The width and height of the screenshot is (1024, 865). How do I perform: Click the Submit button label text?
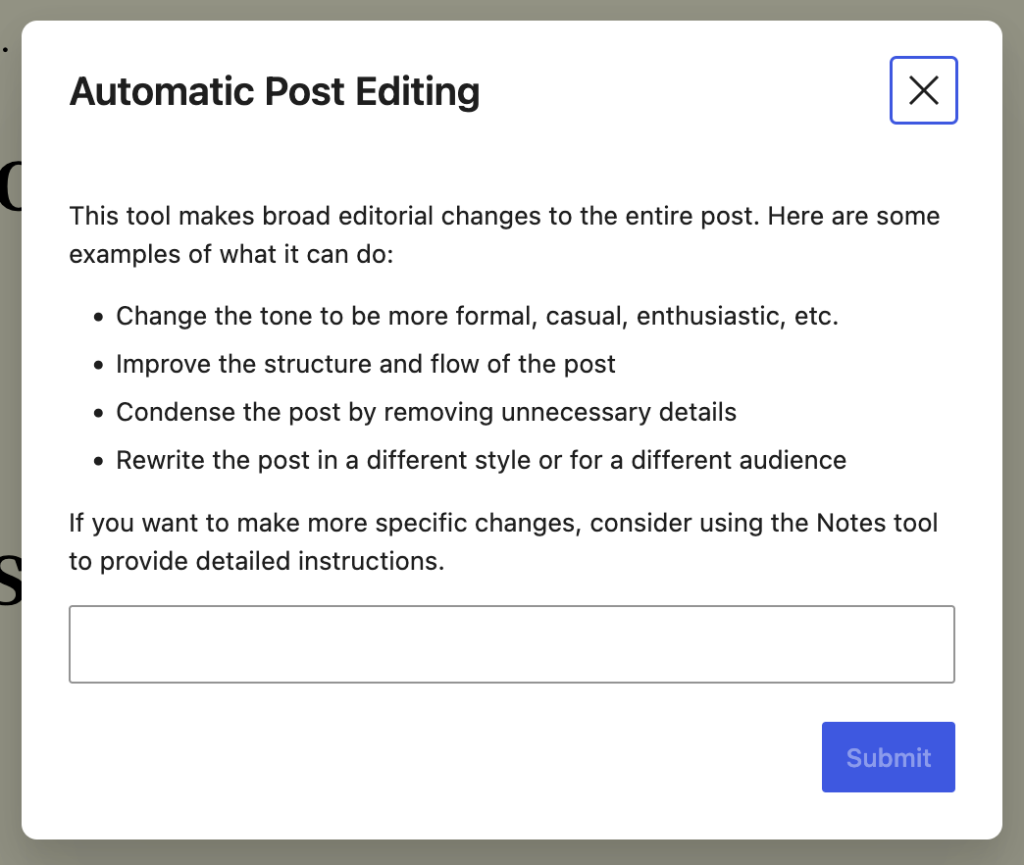click(x=888, y=757)
